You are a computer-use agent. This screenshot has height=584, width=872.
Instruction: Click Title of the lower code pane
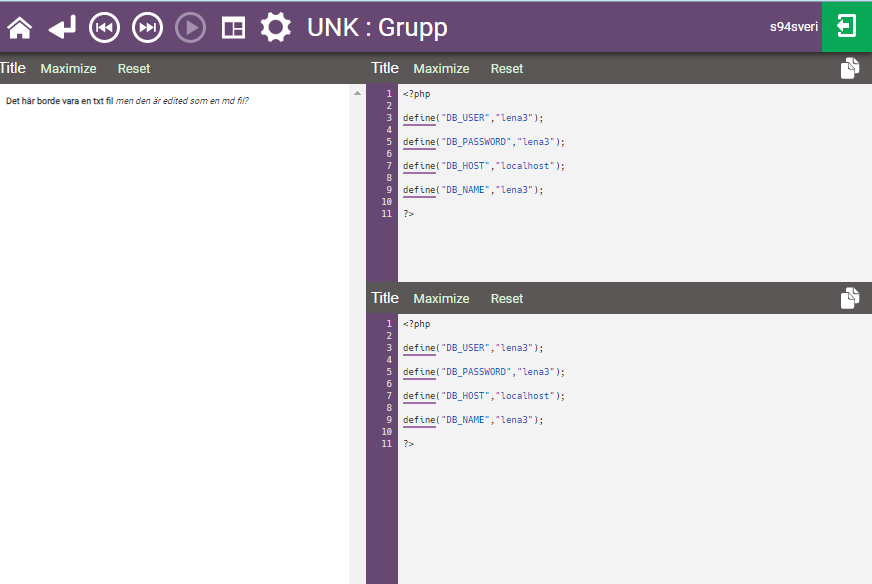tap(385, 298)
